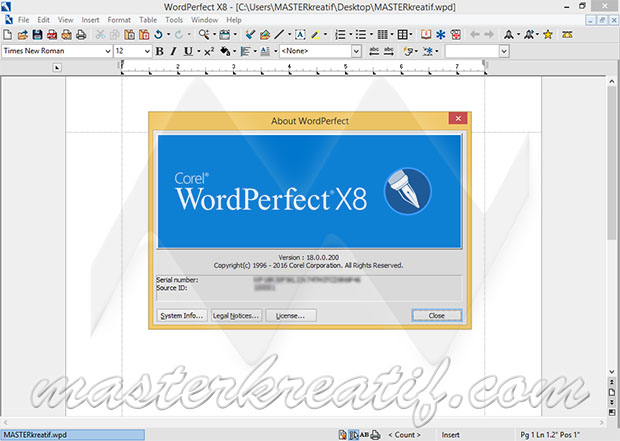Screen dimensions: 620x441
Task: Open the empty combo box at toolbar end
Action: point(504,51)
